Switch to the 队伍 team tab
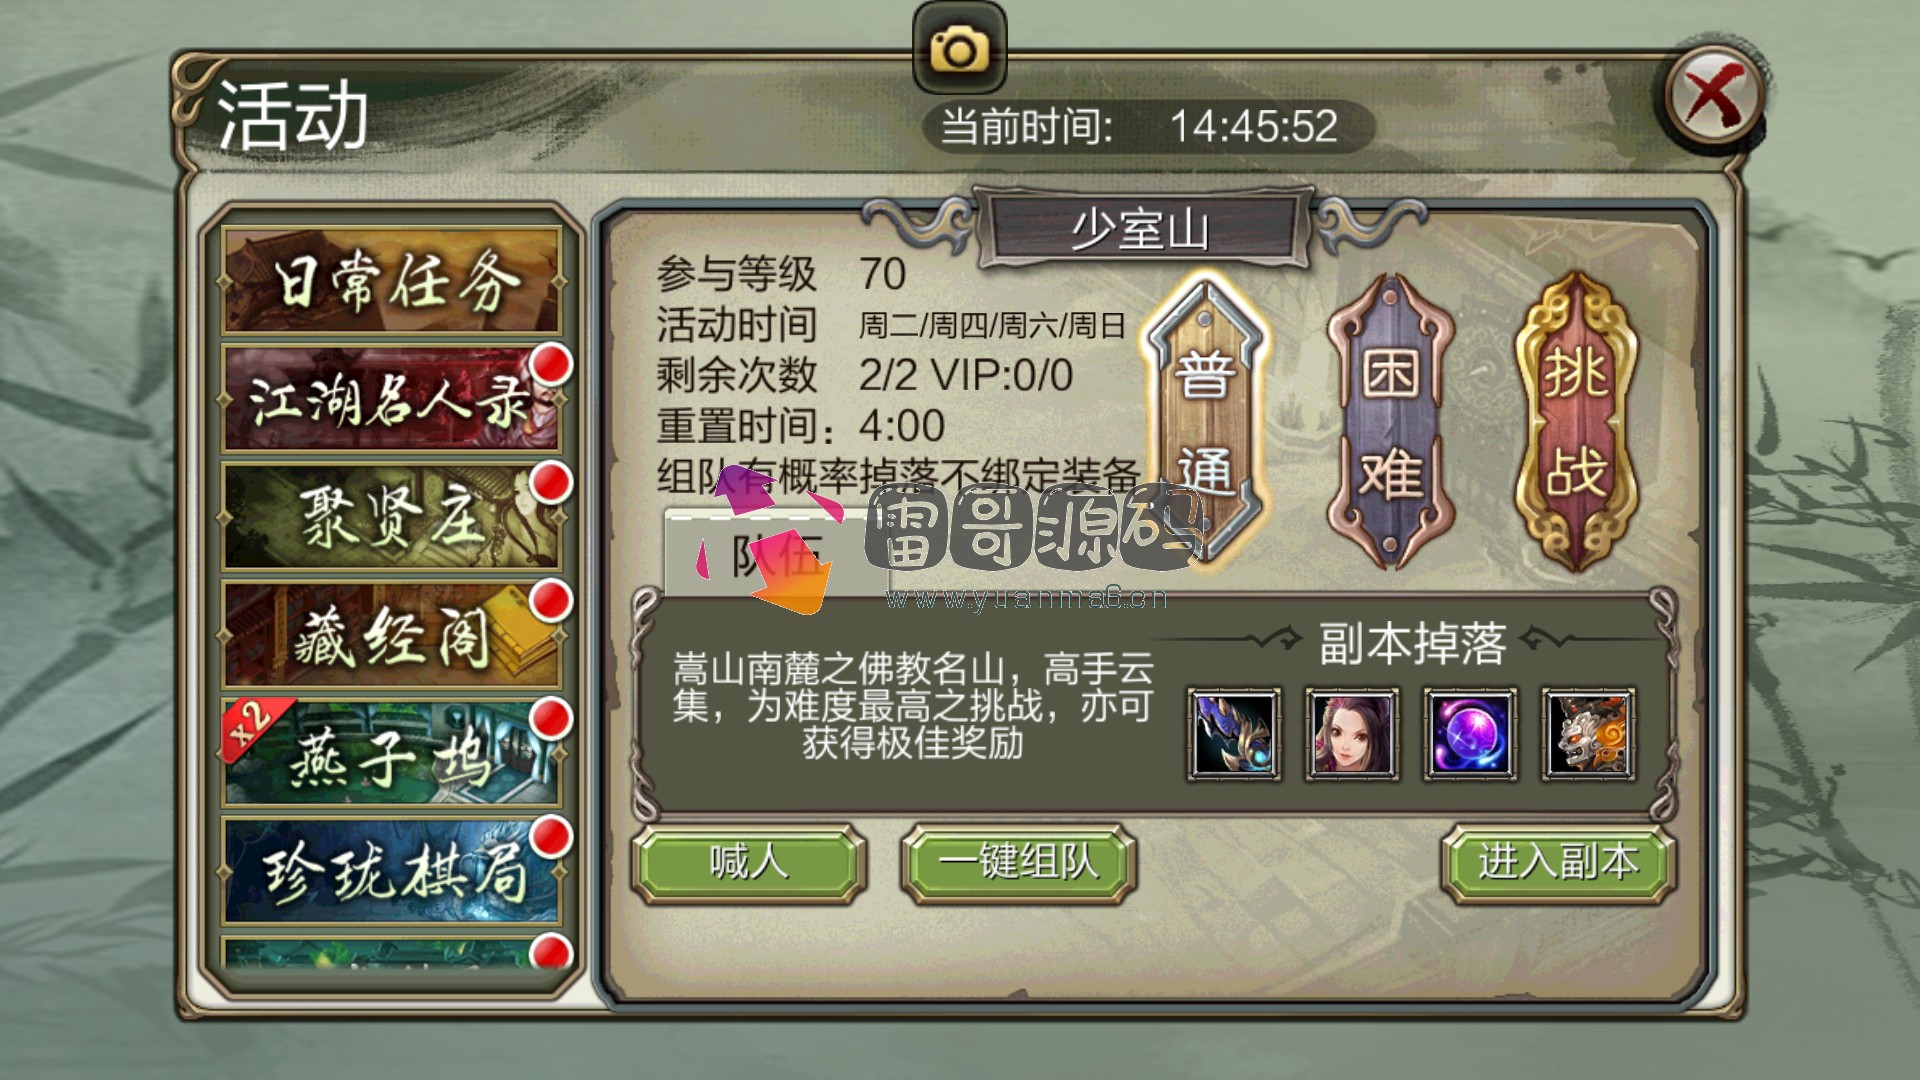This screenshot has height=1080, width=1920. (x=776, y=553)
